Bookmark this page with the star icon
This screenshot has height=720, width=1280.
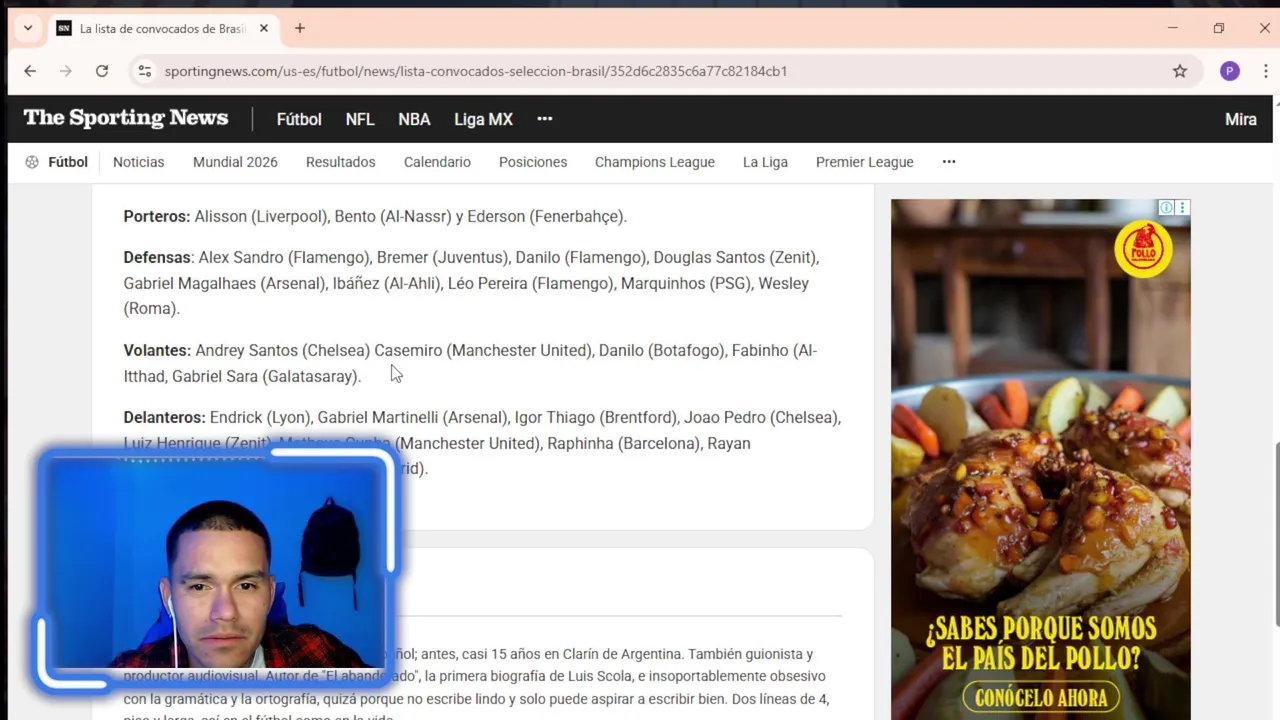click(1180, 71)
